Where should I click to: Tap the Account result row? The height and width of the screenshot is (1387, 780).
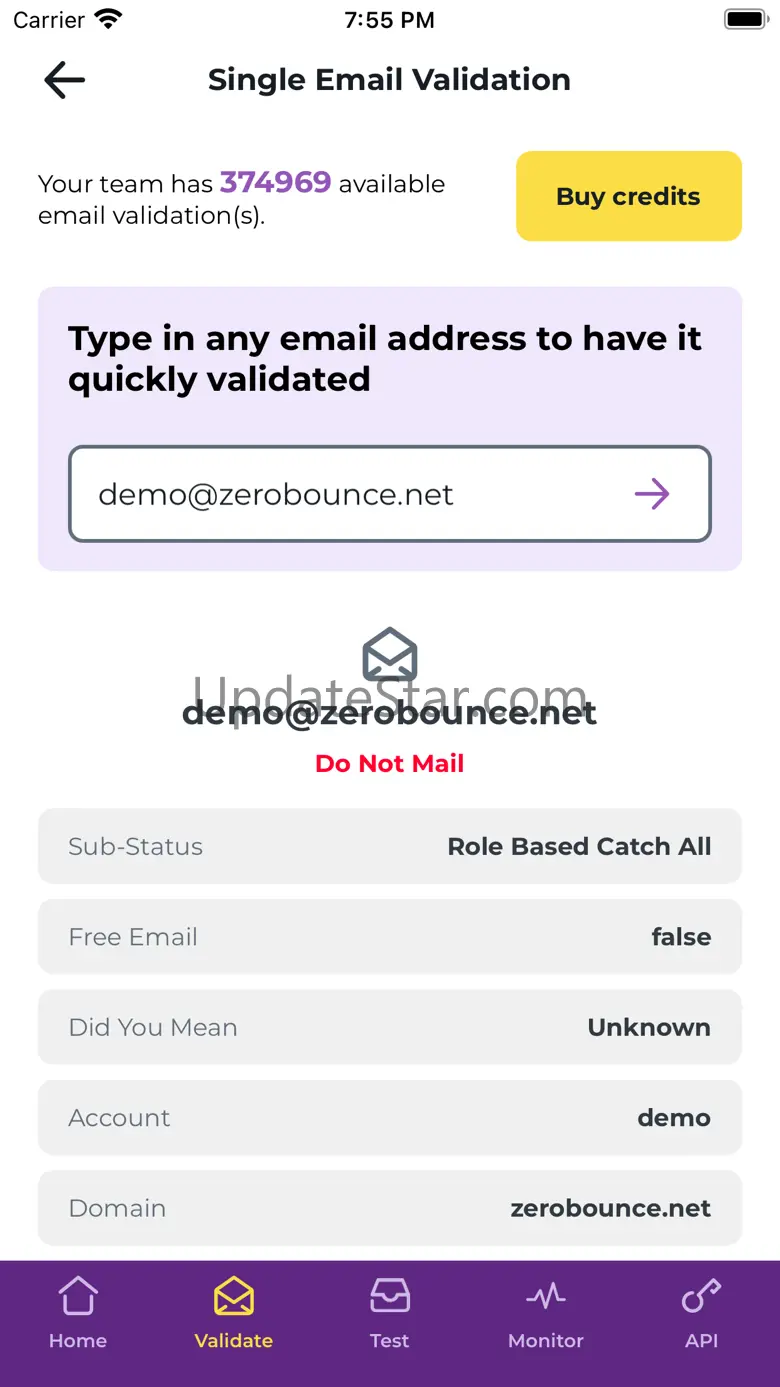click(390, 1117)
